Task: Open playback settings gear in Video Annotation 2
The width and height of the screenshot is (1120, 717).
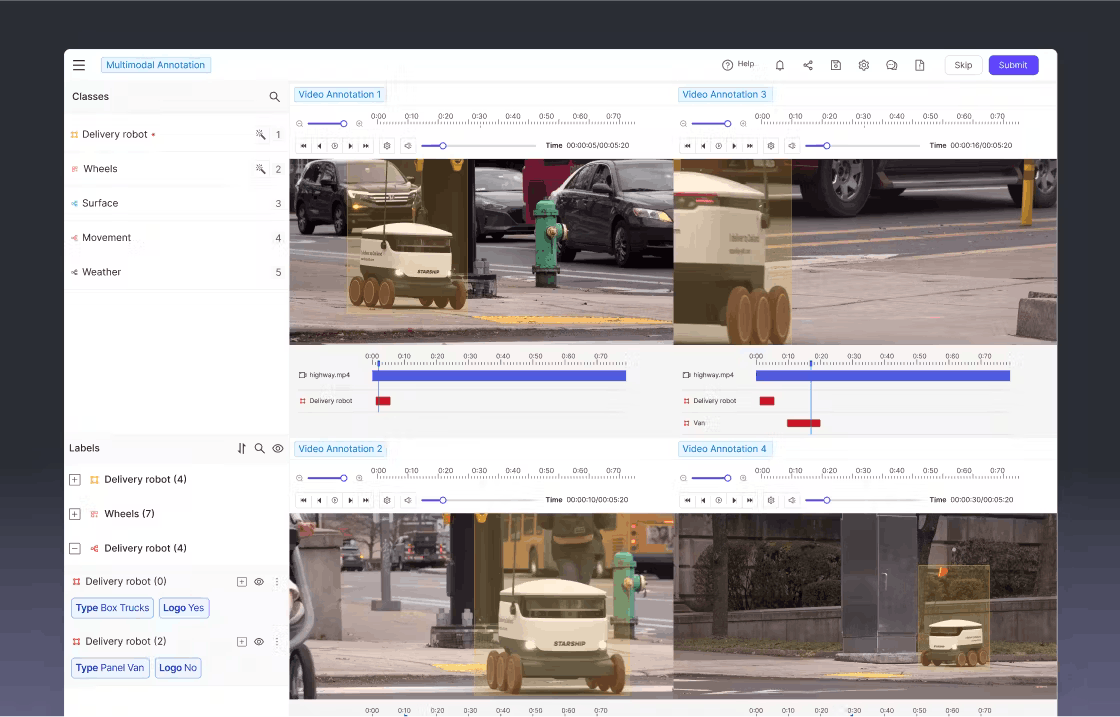Action: coord(388,500)
